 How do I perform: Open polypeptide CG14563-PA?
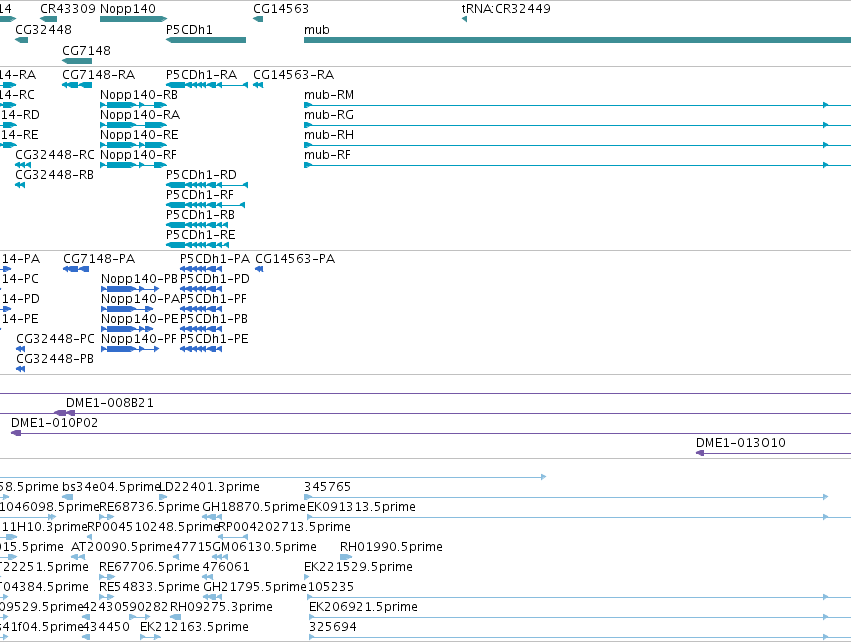click(x=295, y=259)
